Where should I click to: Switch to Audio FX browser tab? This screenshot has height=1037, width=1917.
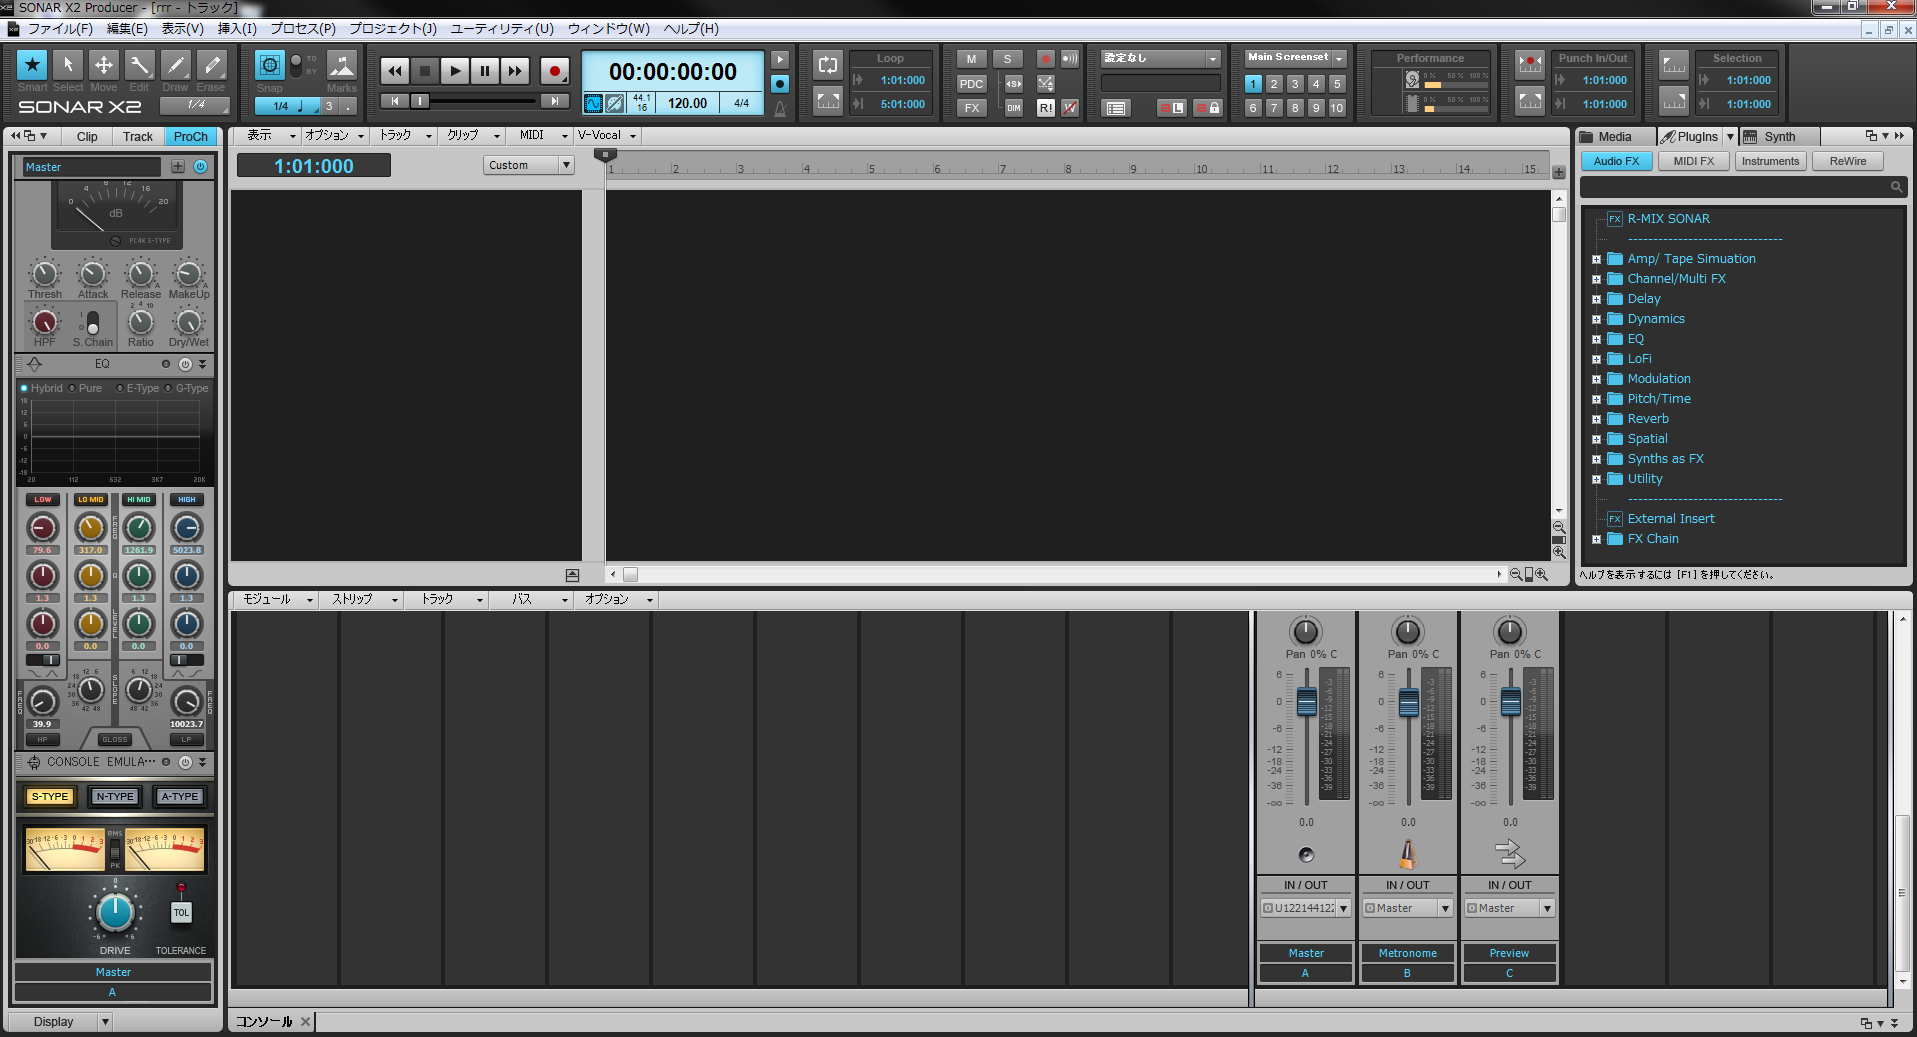coord(1616,161)
